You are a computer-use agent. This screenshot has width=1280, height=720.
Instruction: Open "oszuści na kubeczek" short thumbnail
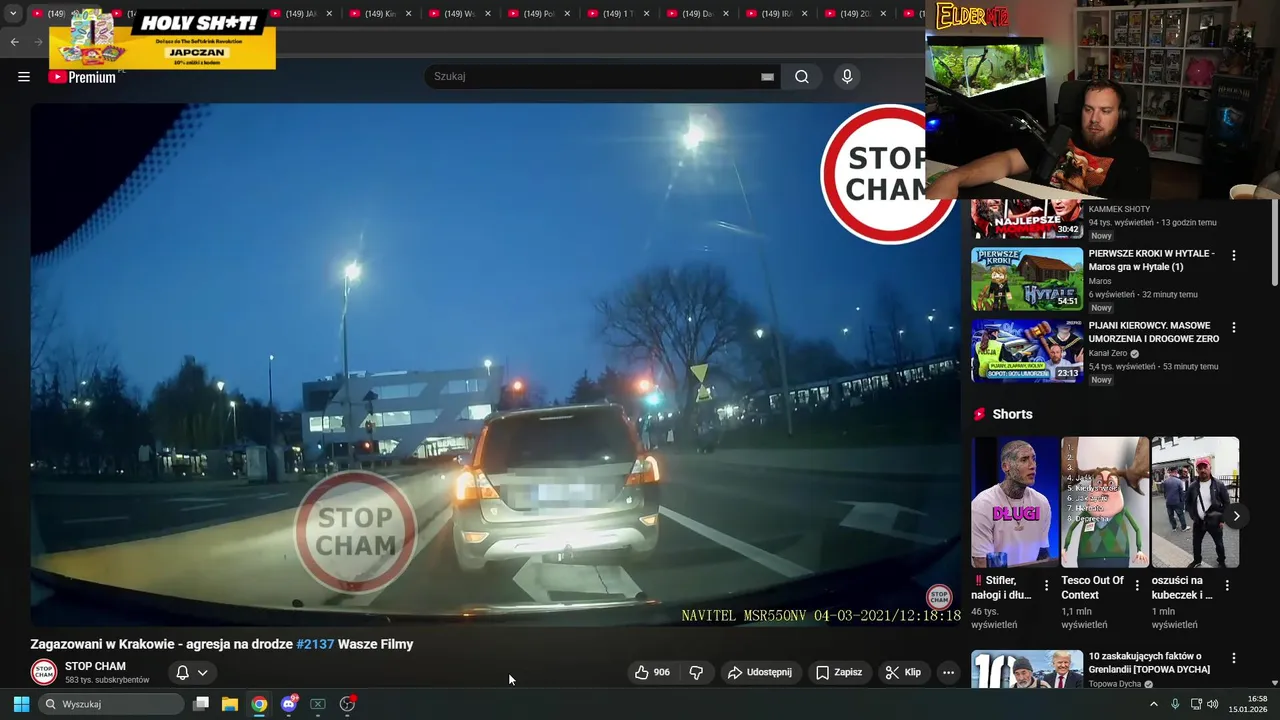click(x=1195, y=502)
